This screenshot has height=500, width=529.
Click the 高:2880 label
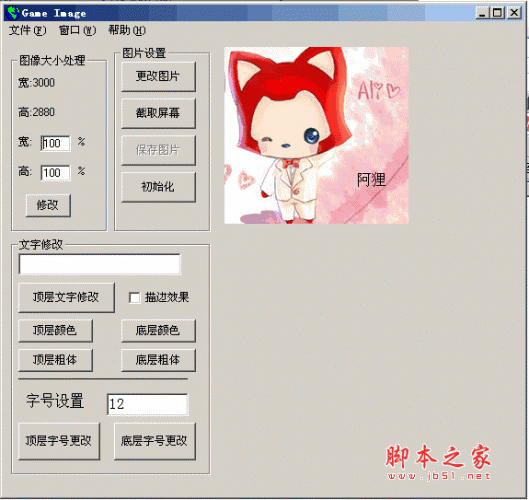point(36,112)
